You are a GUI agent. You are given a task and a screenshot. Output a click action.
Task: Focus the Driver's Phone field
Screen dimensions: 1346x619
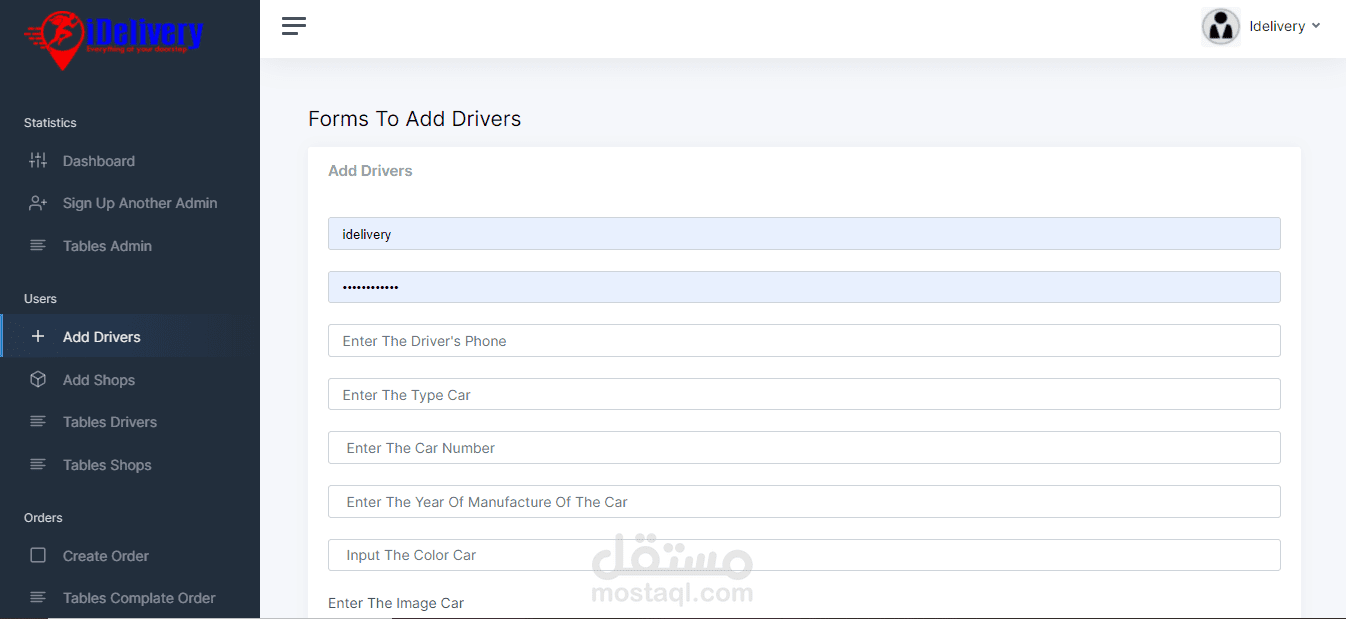(804, 340)
